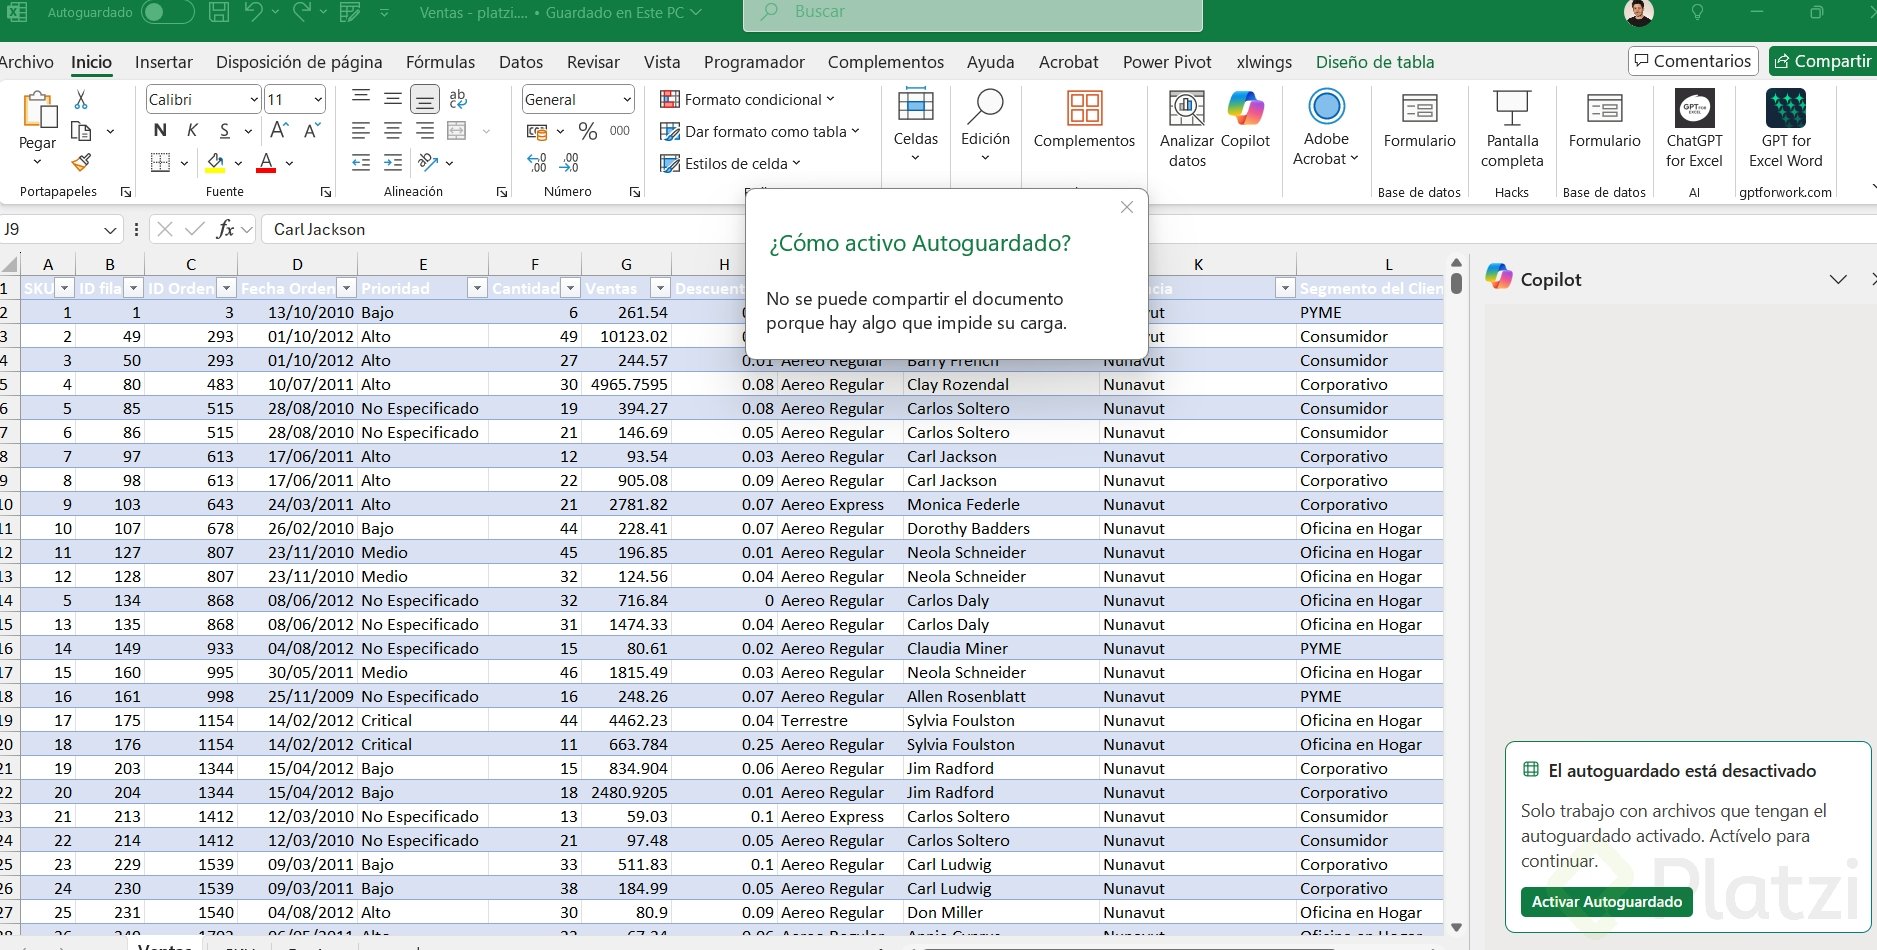Open Prioridad column filter dropdown
The image size is (1877, 950).
click(x=477, y=289)
